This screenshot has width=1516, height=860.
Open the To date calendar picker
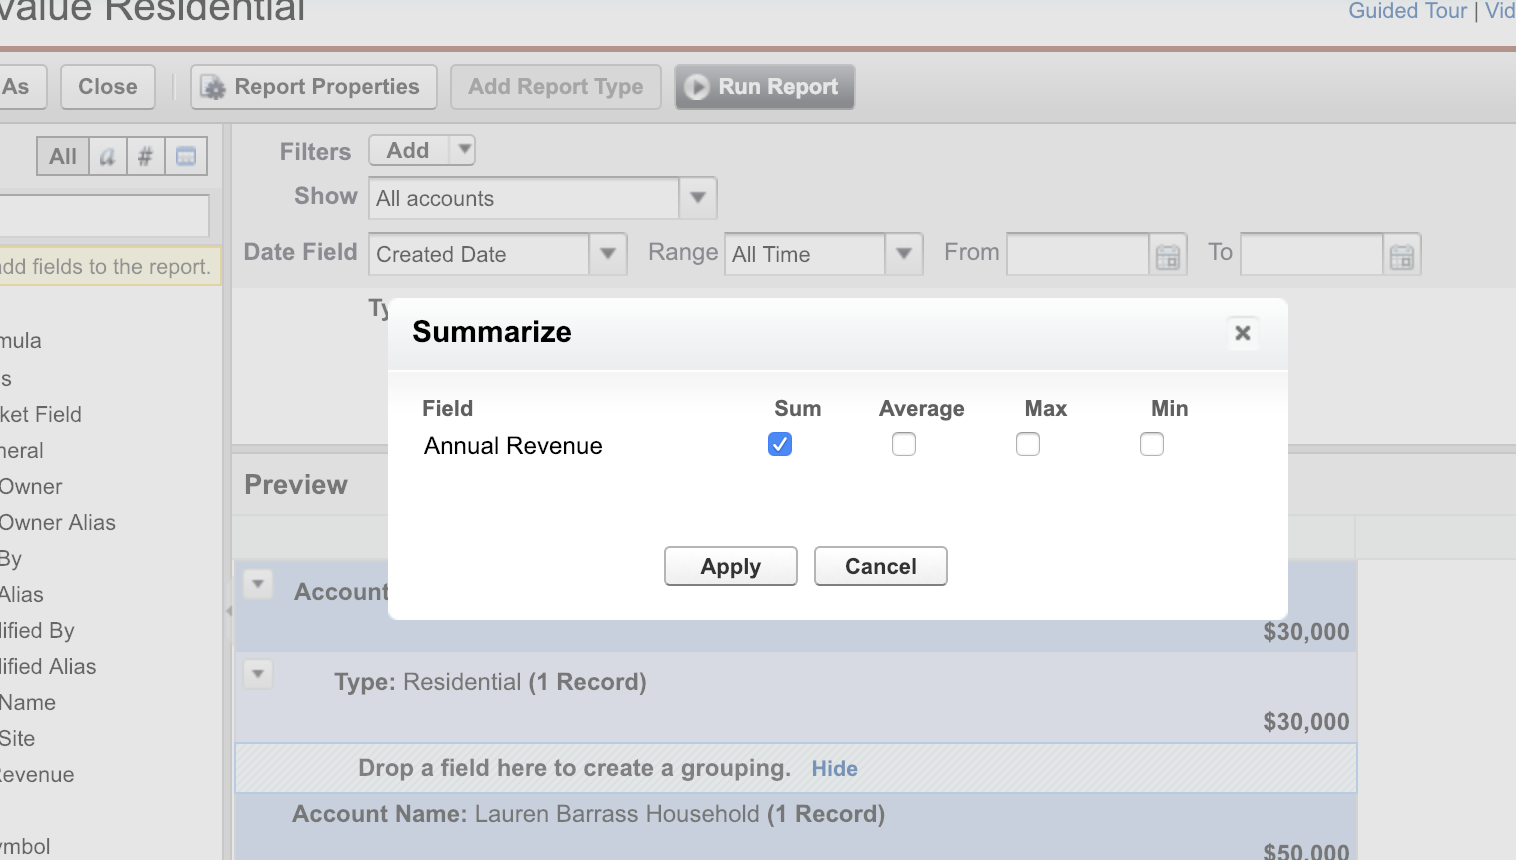[x=1402, y=256]
